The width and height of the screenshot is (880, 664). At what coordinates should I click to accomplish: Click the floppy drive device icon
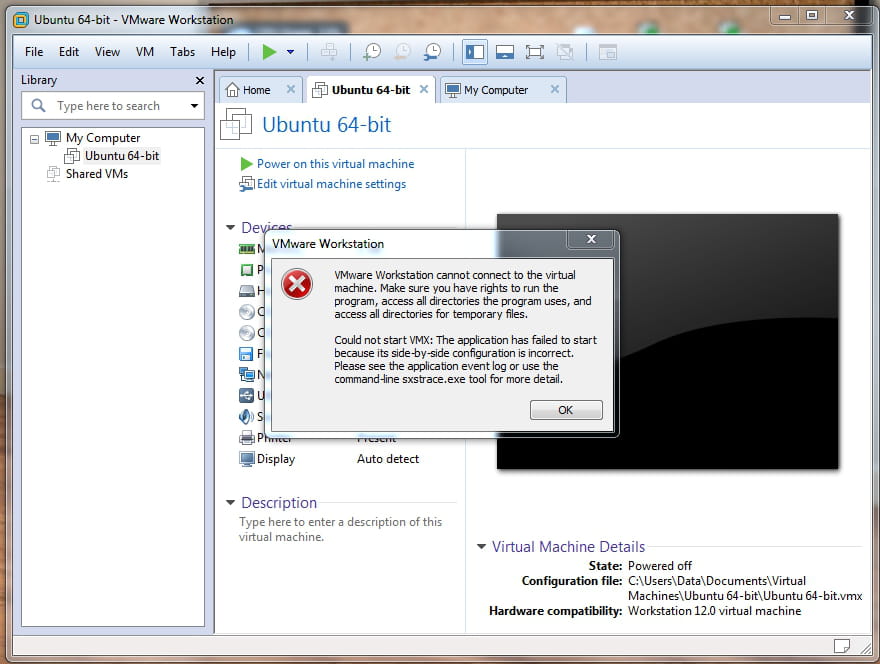pyautogui.click(x=246, y=354)
